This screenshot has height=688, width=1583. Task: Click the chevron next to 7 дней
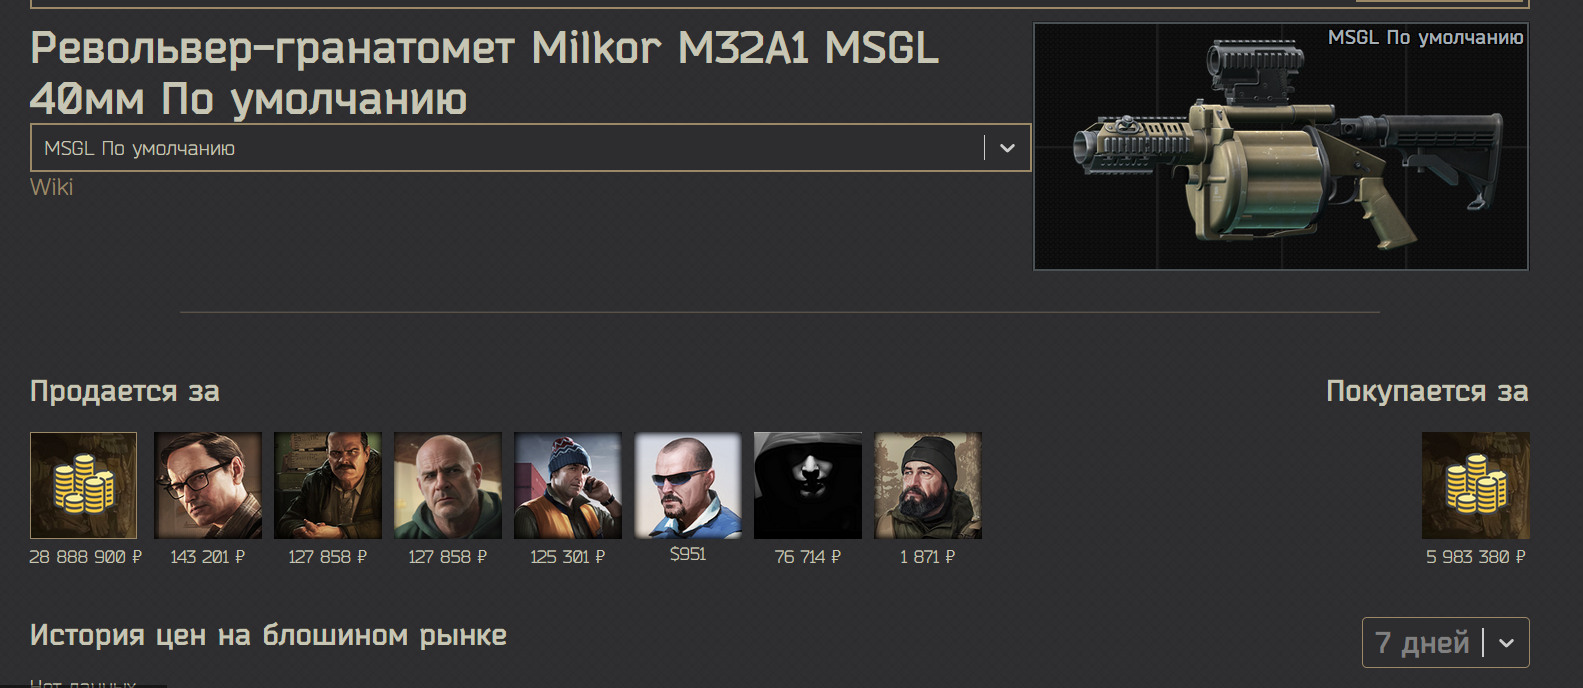pyautogui.click(x=1506, y=643)
